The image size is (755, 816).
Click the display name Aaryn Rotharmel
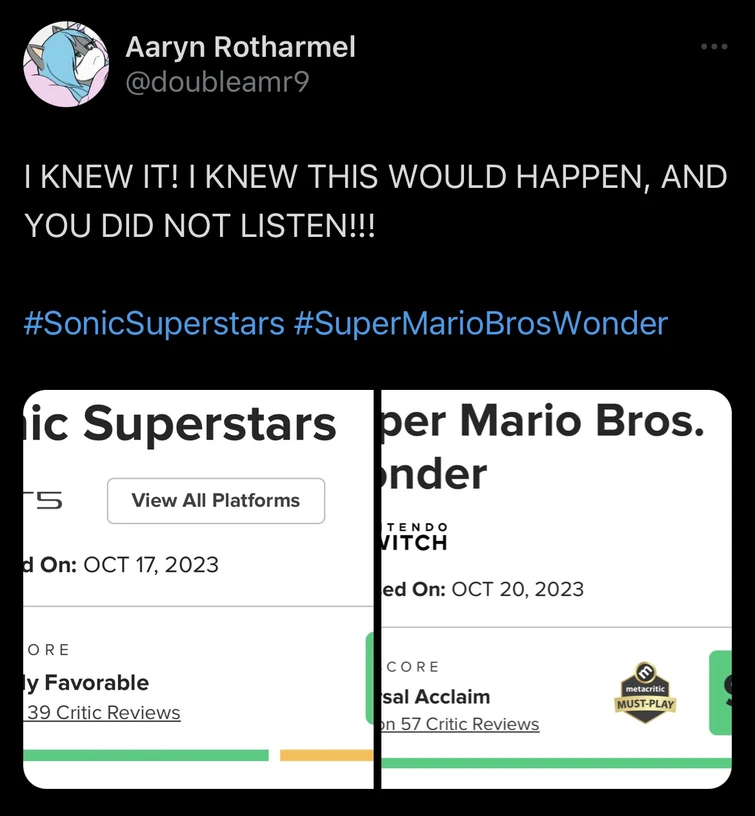(240, 47)
